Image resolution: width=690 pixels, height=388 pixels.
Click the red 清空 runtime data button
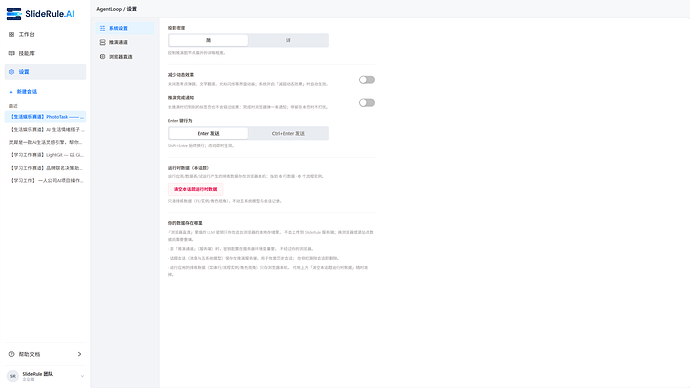[195, 189]
